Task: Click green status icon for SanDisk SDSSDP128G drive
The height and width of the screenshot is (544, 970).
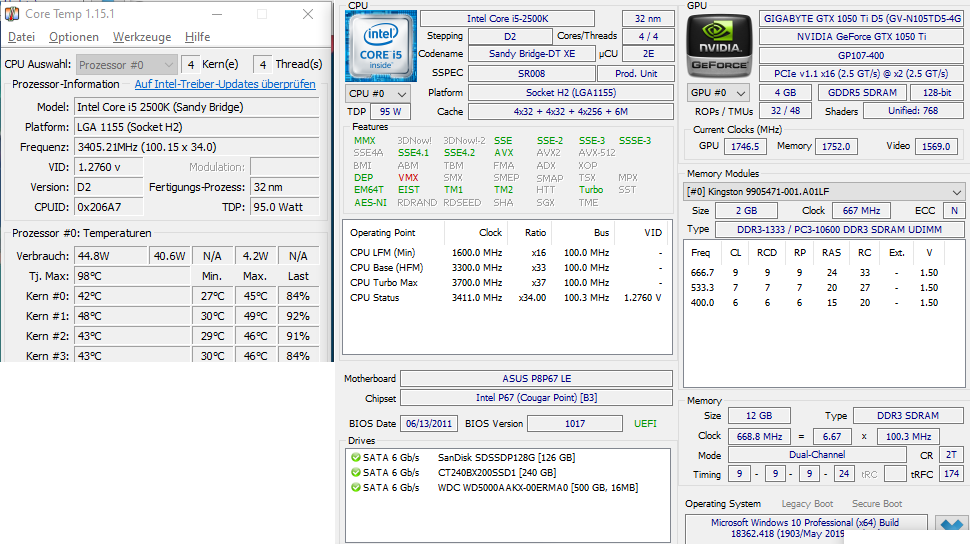Action: click(x=356, y=458)
